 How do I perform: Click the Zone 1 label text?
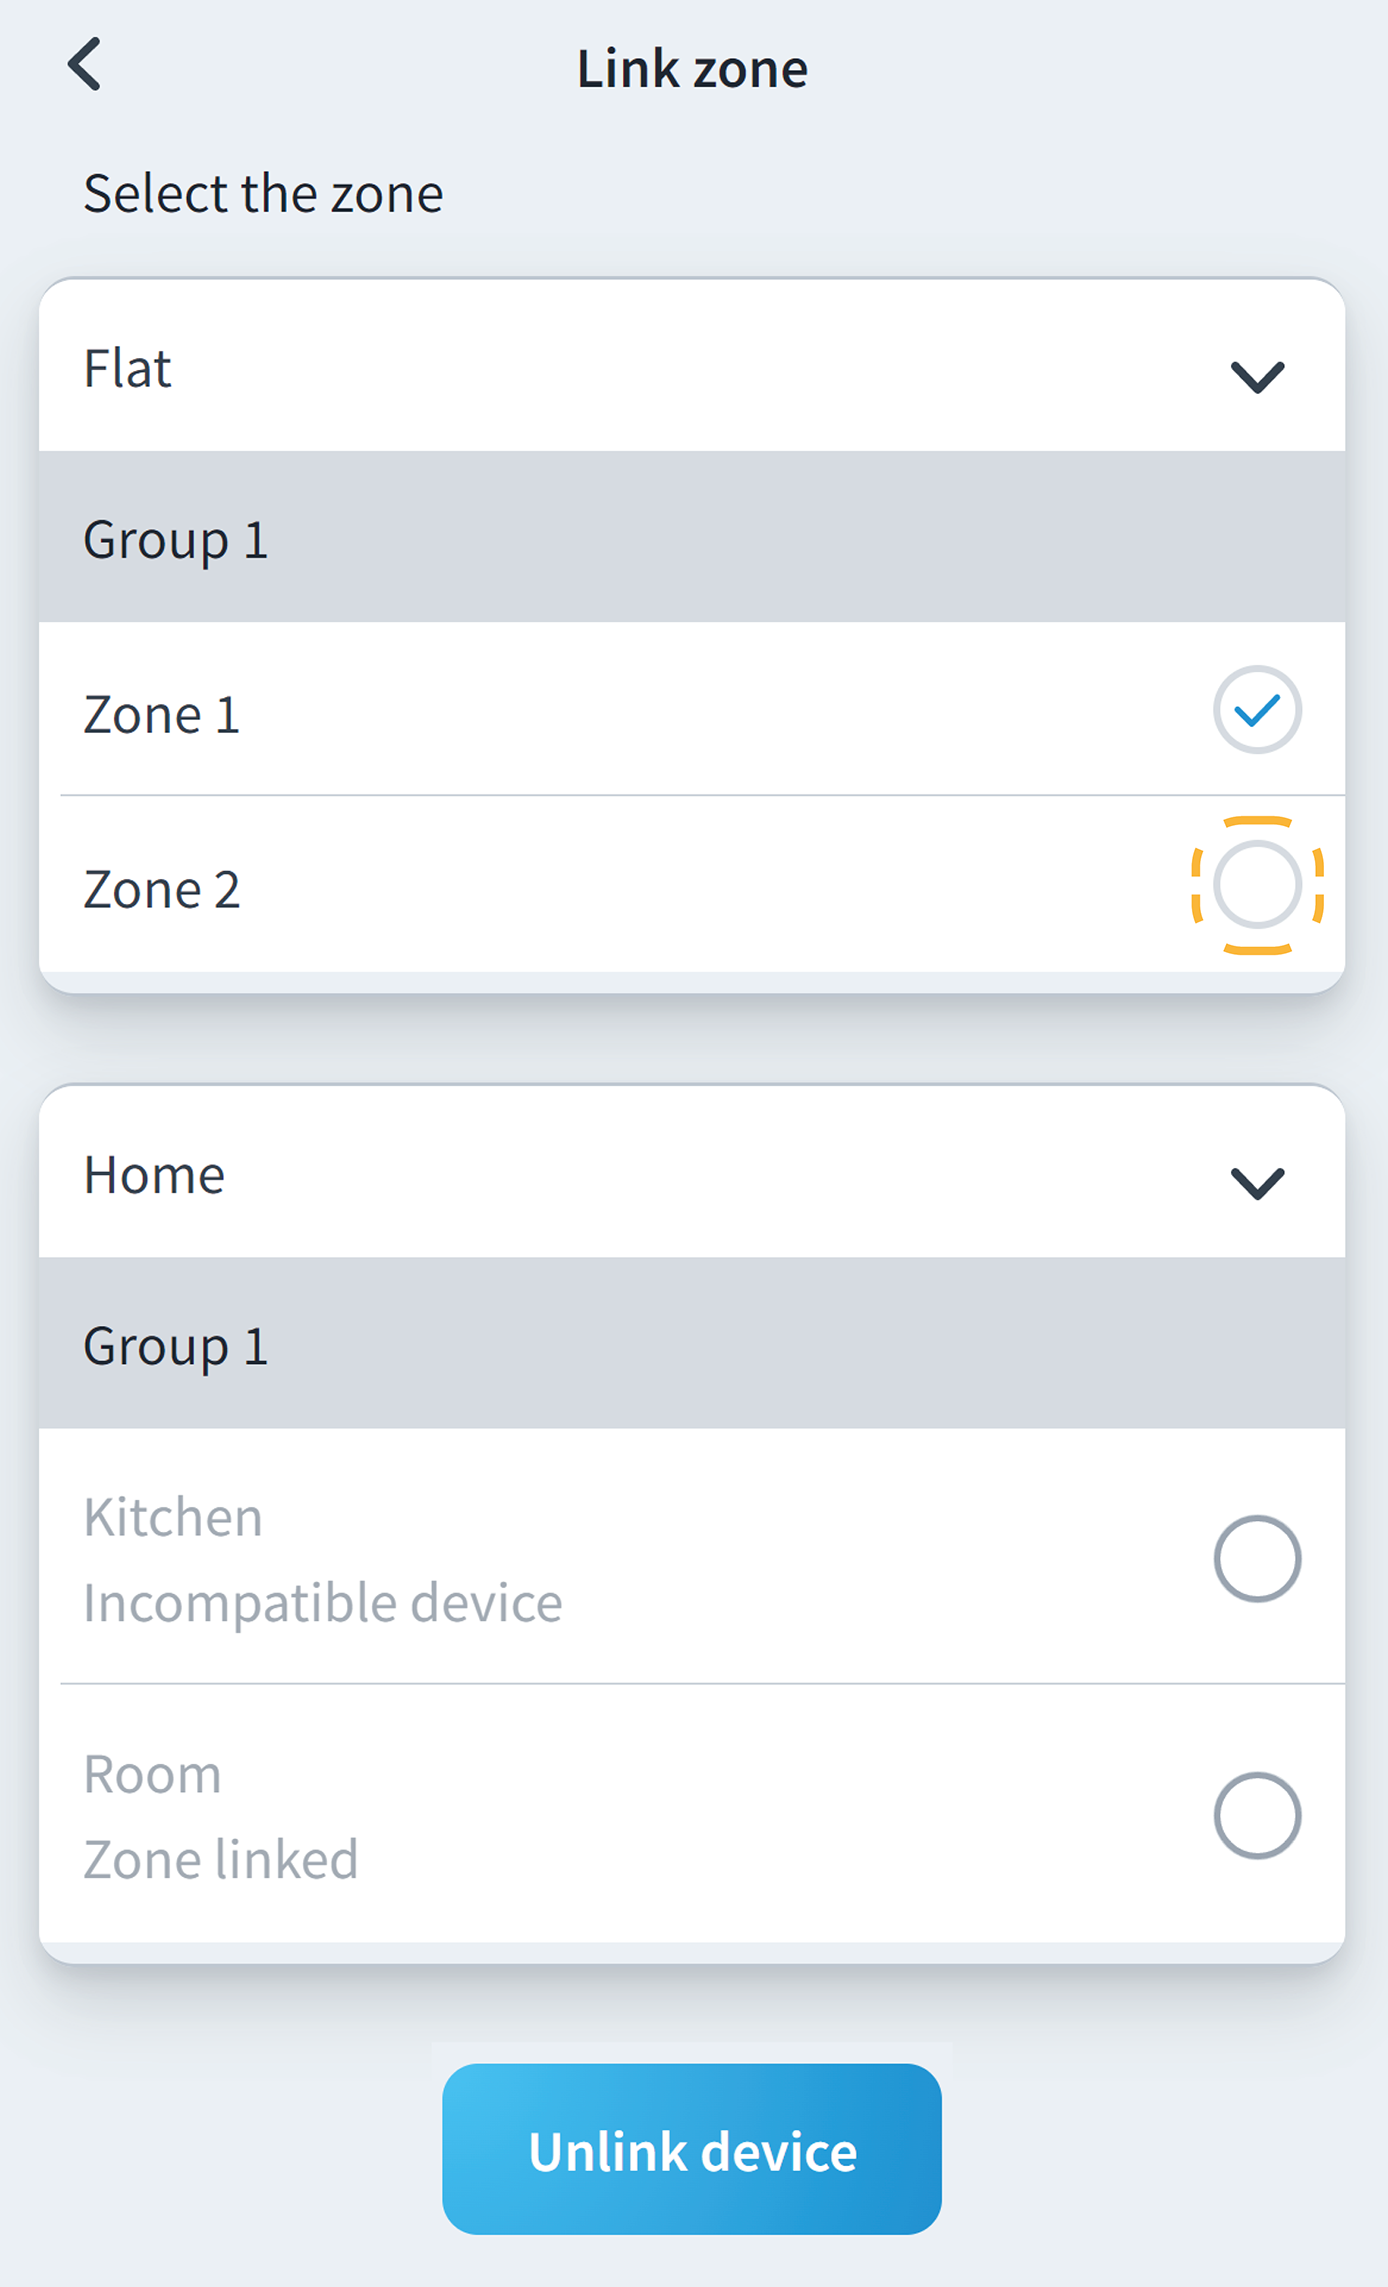click(x=162, y=715)
